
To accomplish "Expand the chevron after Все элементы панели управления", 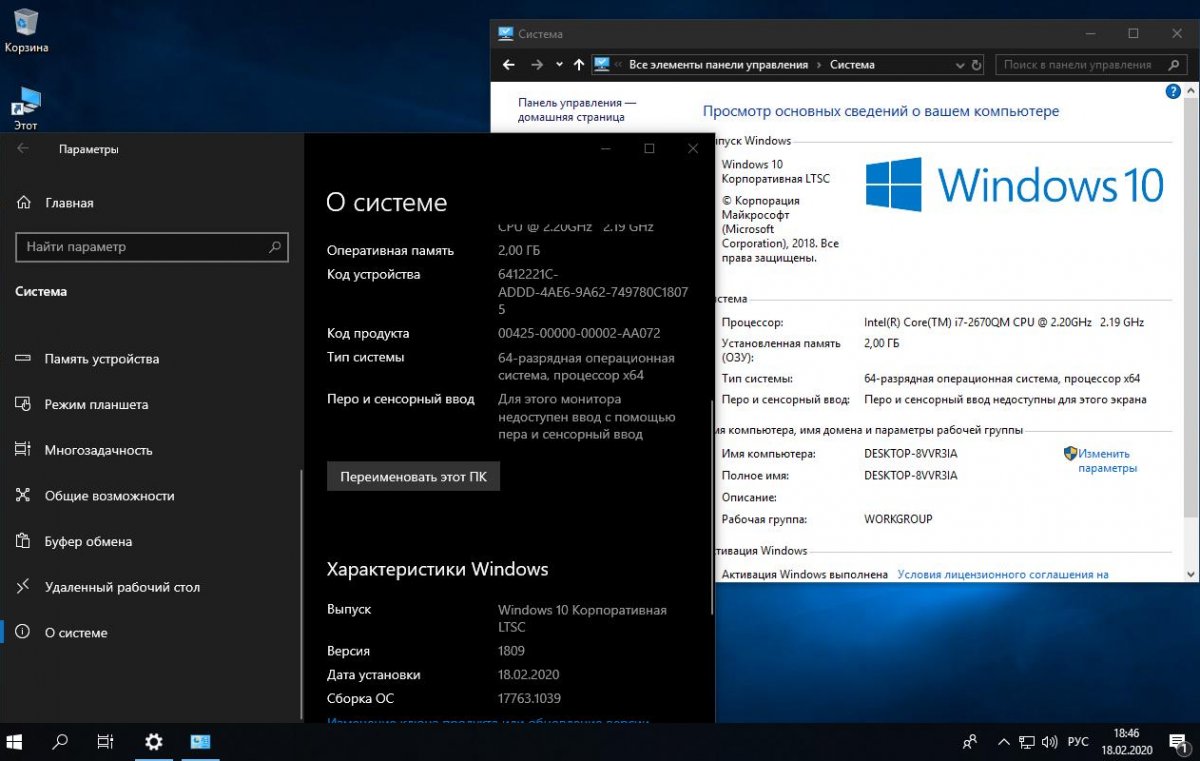I will point(819,65).
